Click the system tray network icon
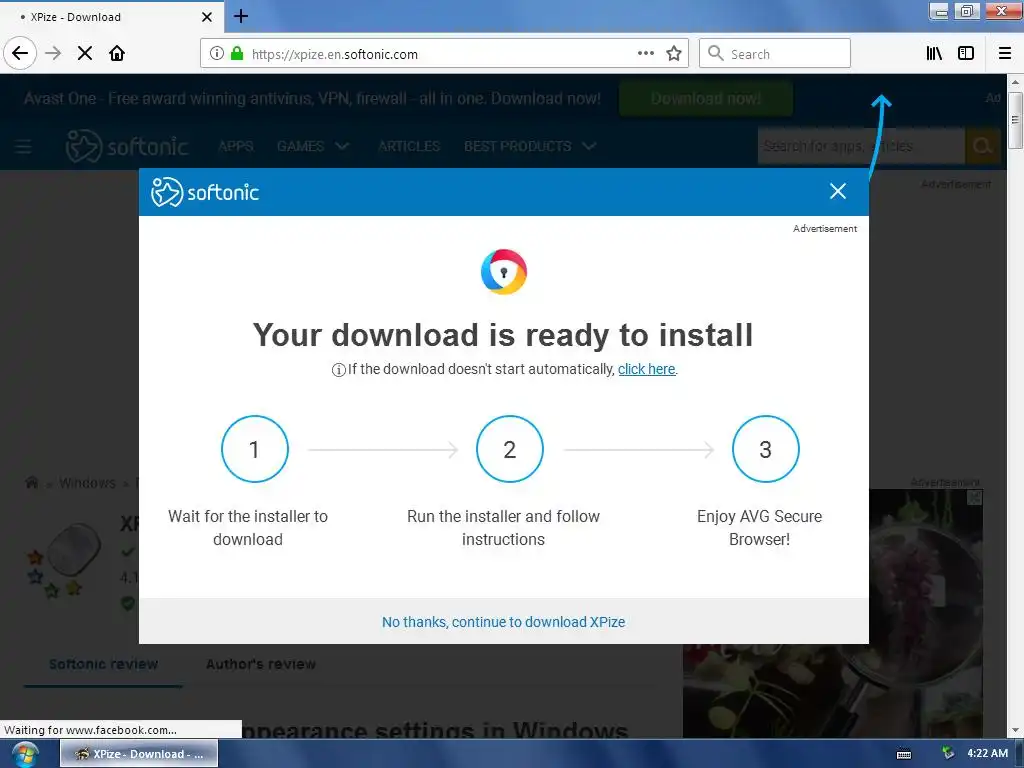 point(948,754)
